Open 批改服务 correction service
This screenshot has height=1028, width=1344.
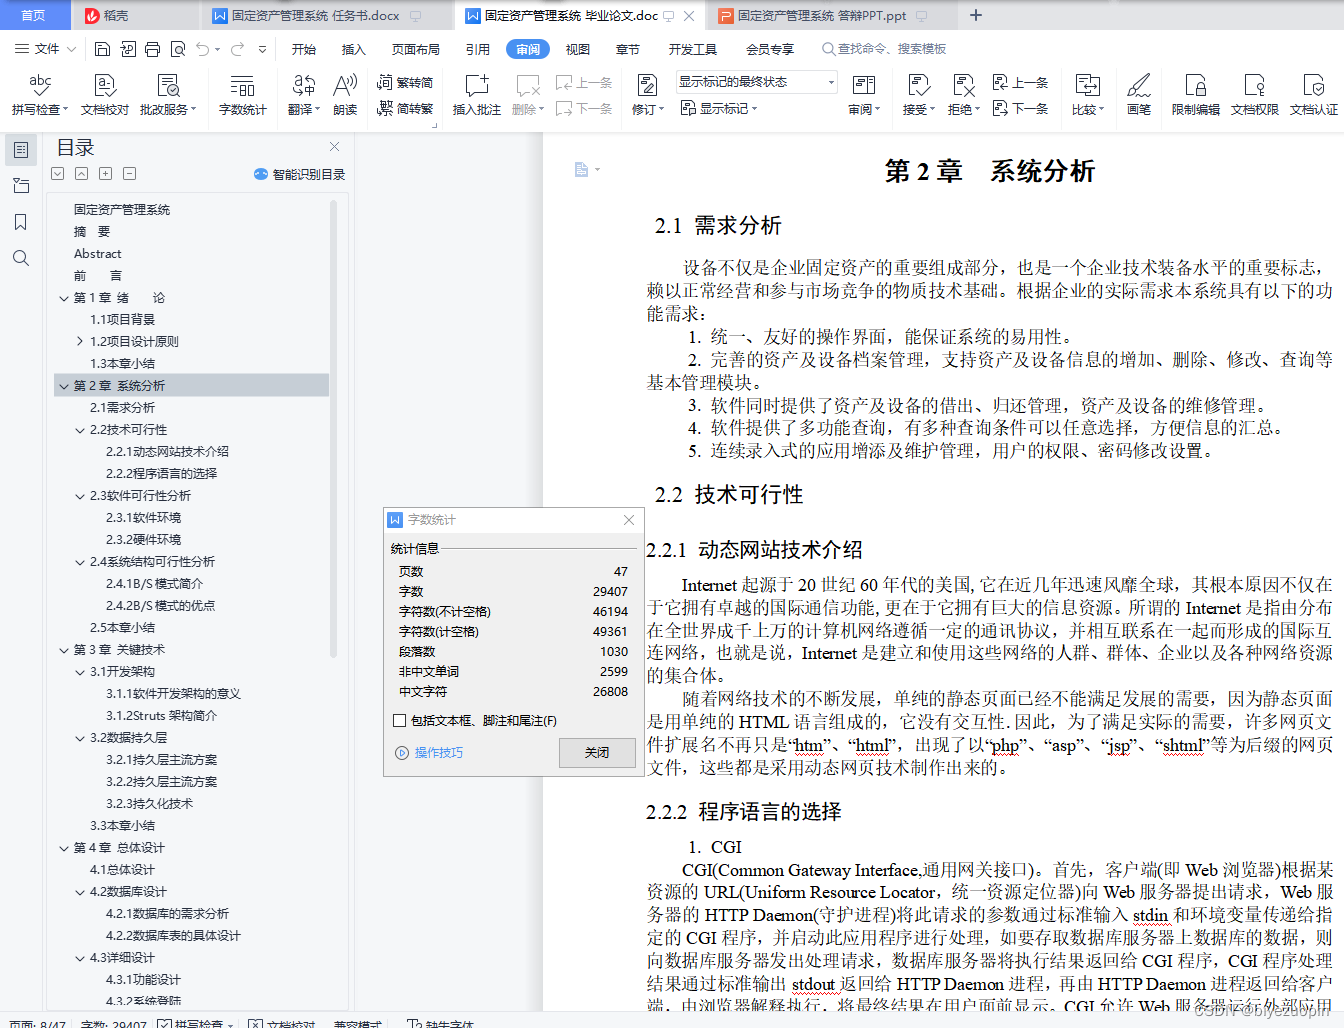pos(168,95)
